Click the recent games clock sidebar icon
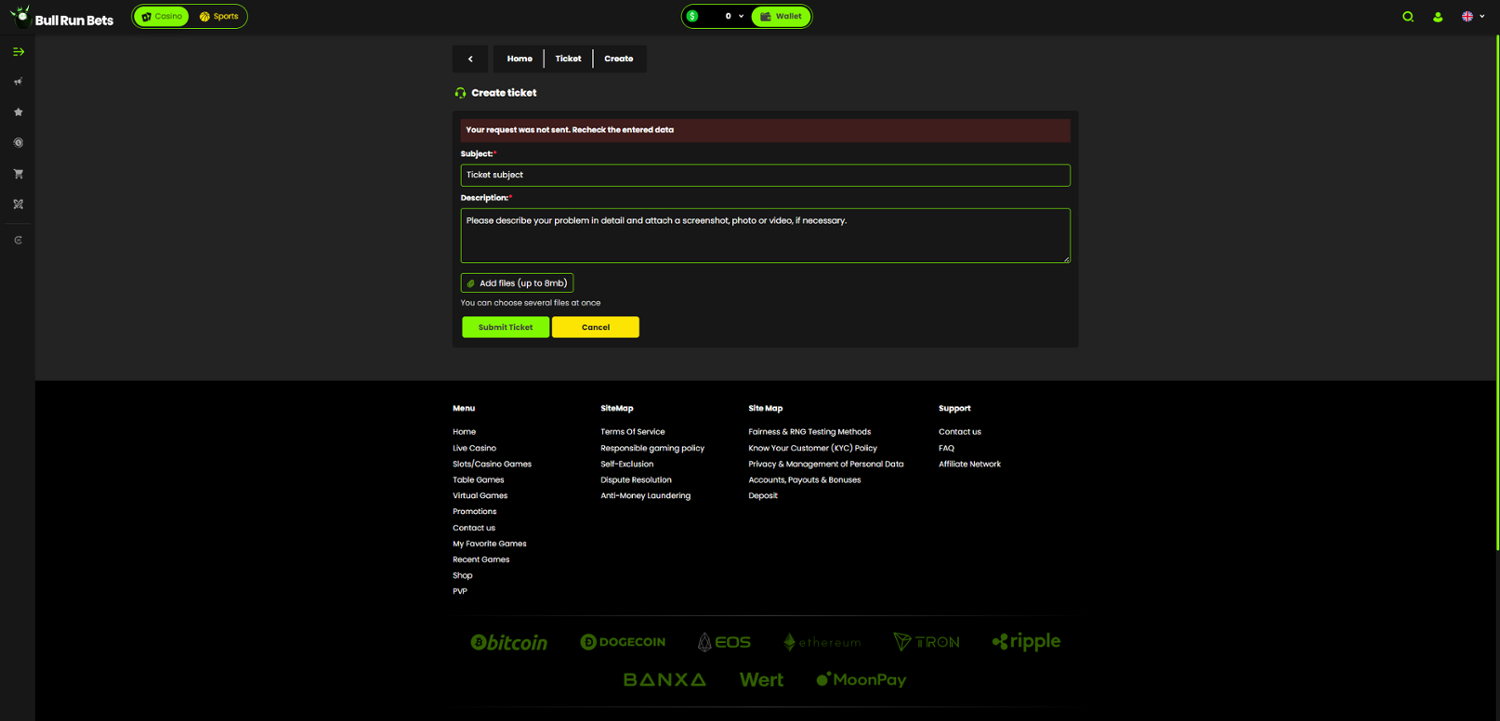The width and height of the screenshot is (1500, 721). click(18, 240)
